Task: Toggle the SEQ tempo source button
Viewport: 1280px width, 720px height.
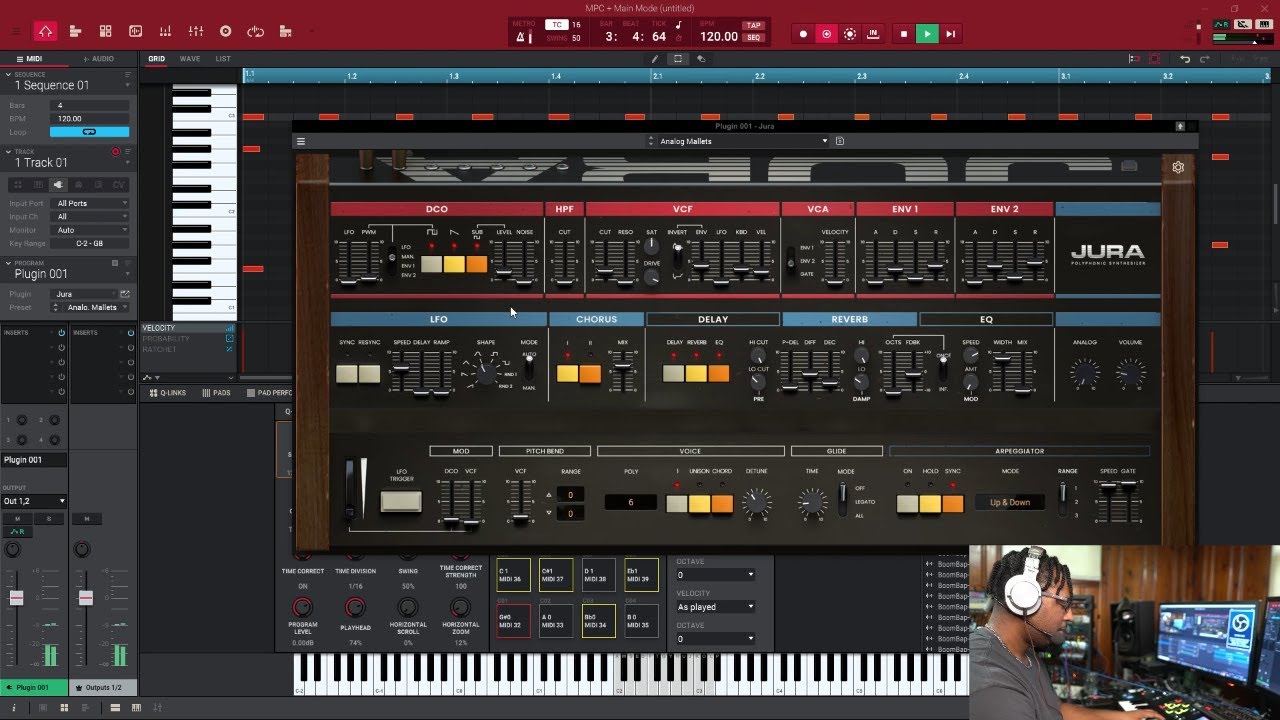Action: click(753, 37)
